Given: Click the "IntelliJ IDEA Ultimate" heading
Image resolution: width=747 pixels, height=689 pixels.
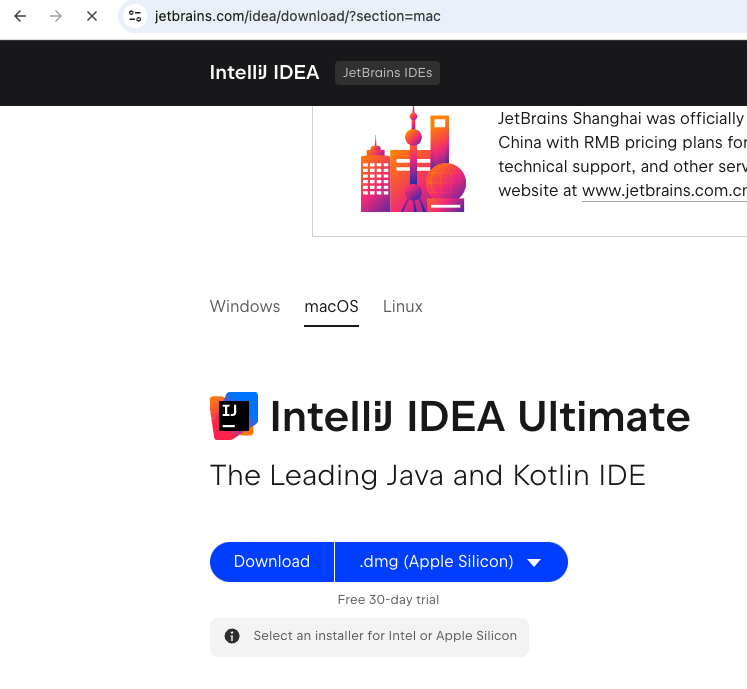Looking at the screenshot, I should click(480, 417).
